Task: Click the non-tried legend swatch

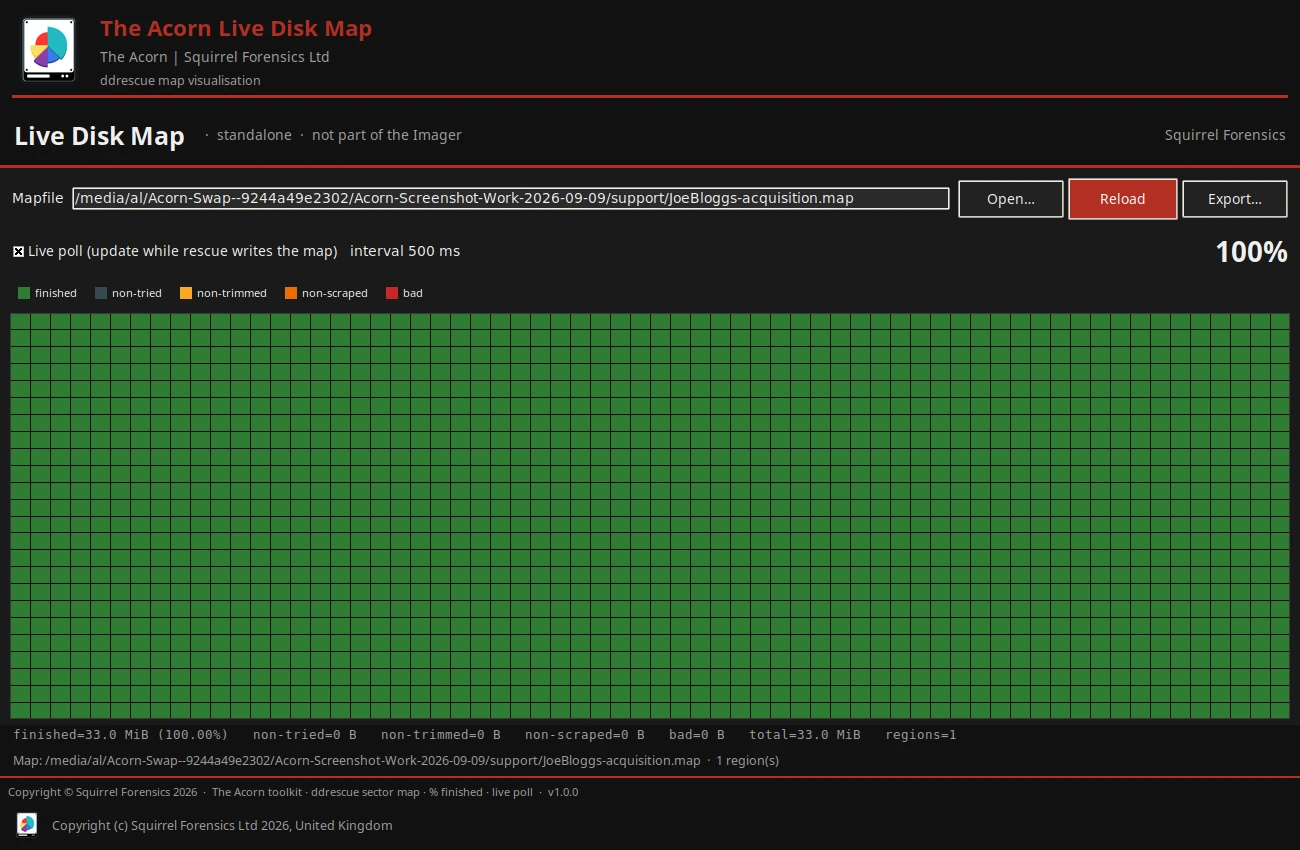Action: click(x=101, y=293)
